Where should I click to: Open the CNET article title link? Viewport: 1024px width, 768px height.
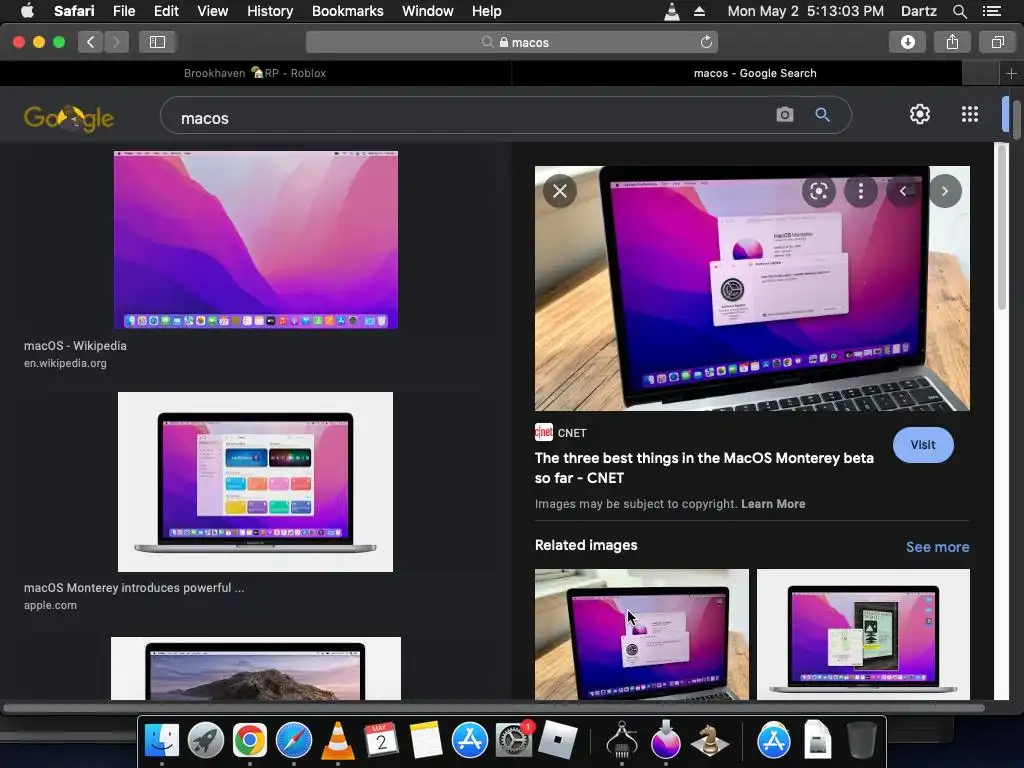704,468
